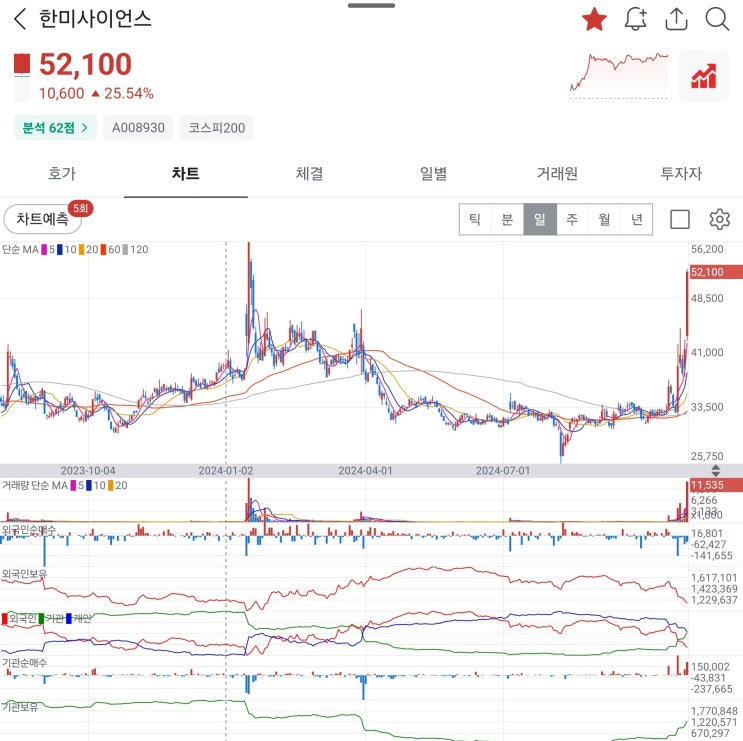The width and height of the screenshot is (743, 741).
Task: Select the 년 yearly interval
Action: [636, 219]
